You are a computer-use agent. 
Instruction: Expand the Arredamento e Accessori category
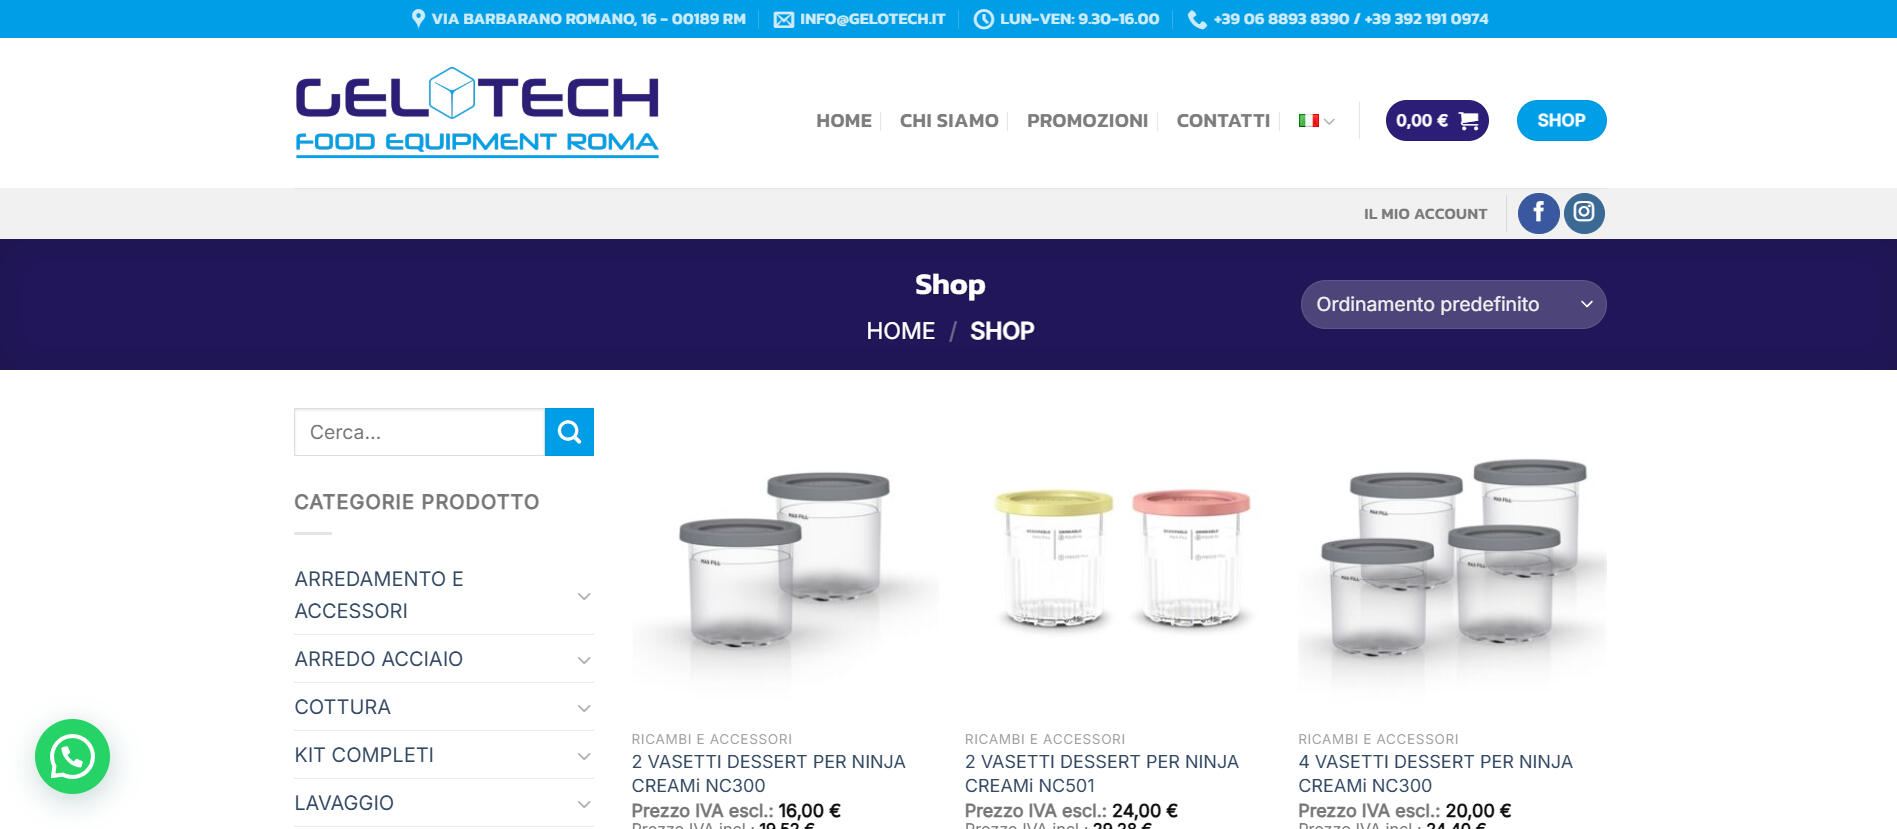pyautogui.click(x=585, y=596)
